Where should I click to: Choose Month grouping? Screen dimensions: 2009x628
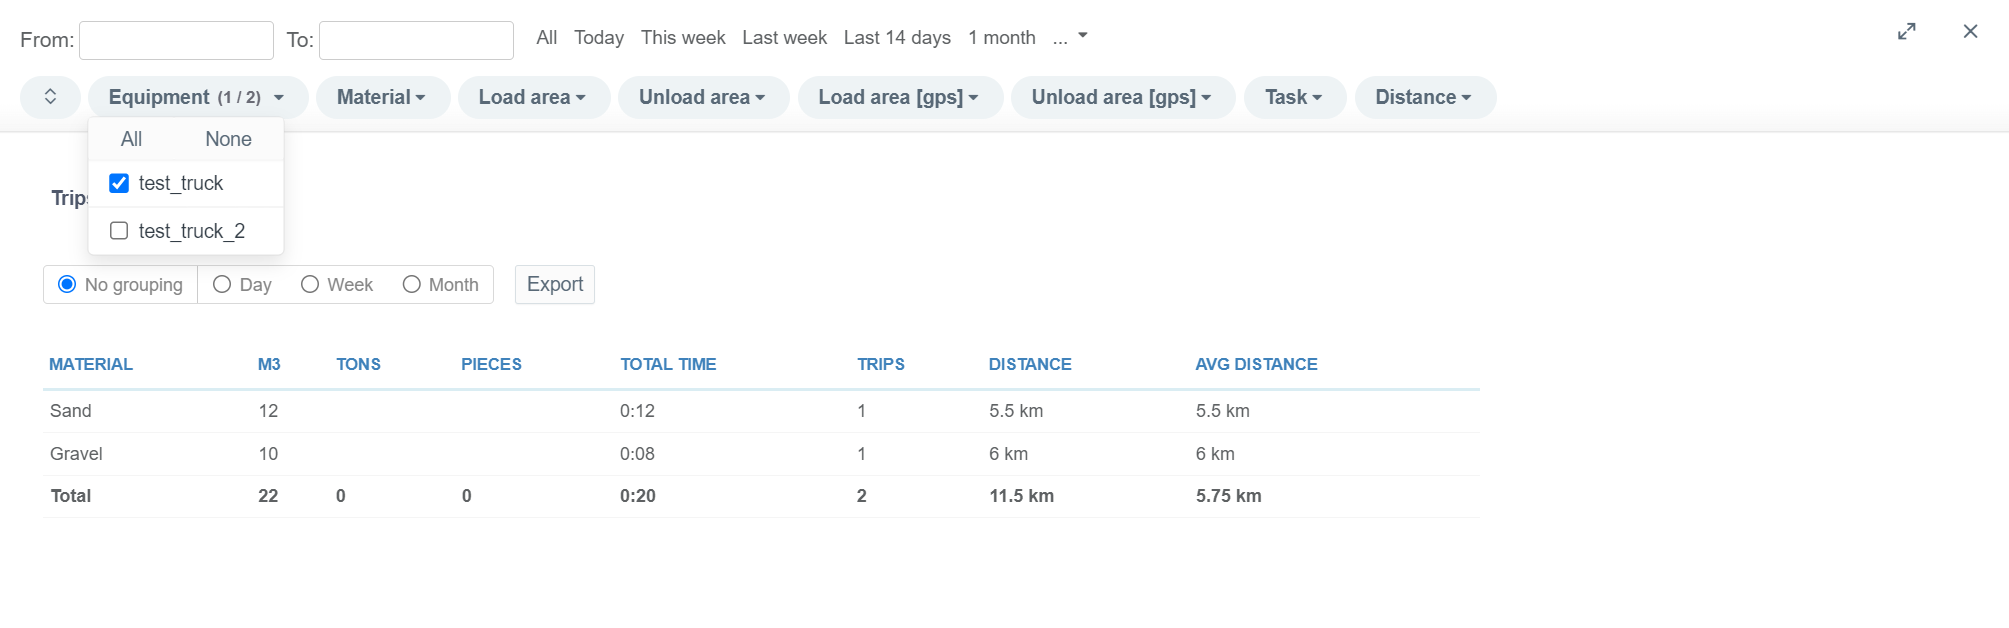click(411, 285)
